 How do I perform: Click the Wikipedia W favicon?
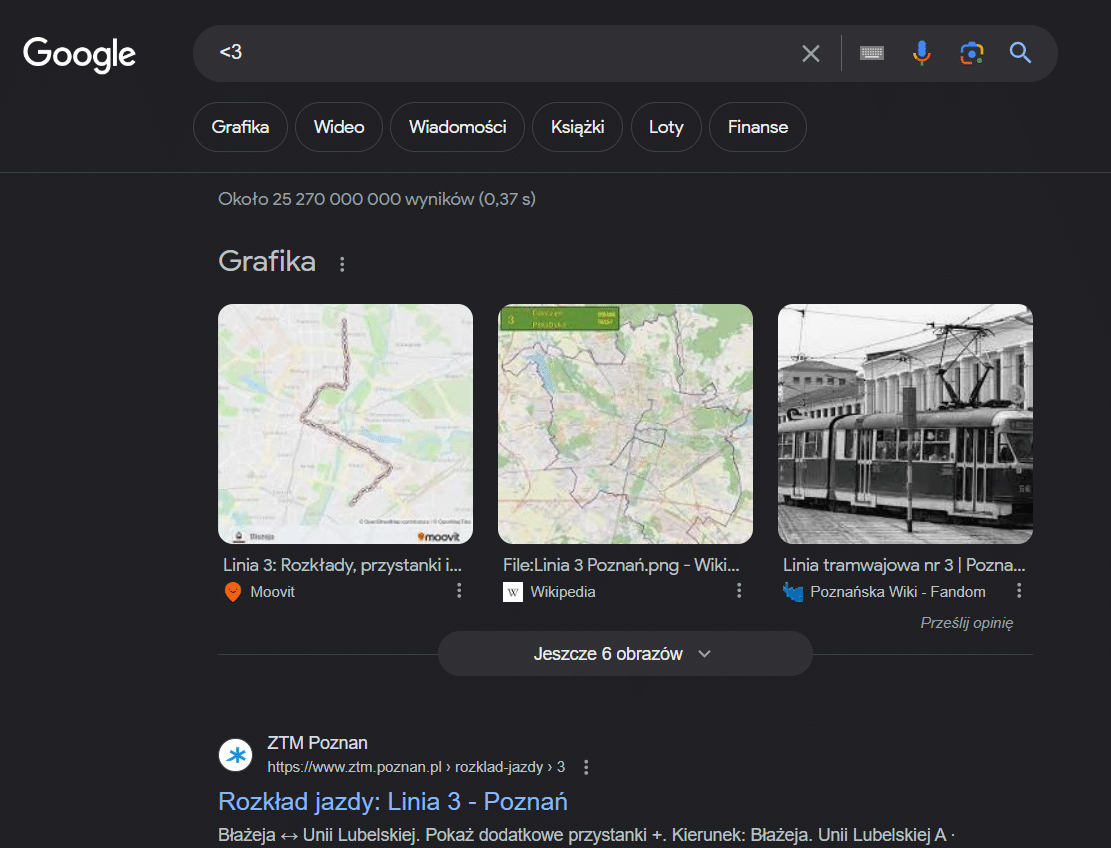click(512, 592)
